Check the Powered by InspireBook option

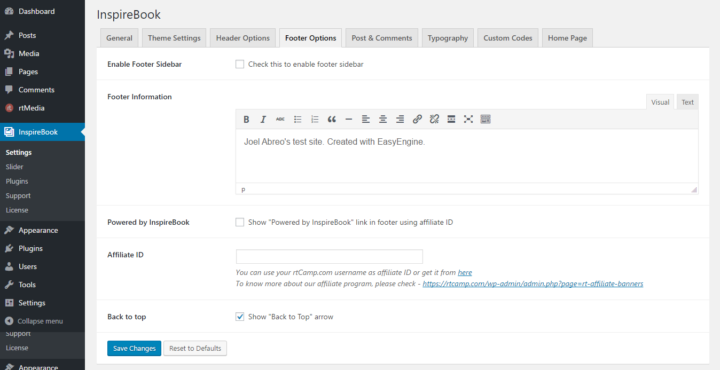pyautogui.click(x=240, y=222)
